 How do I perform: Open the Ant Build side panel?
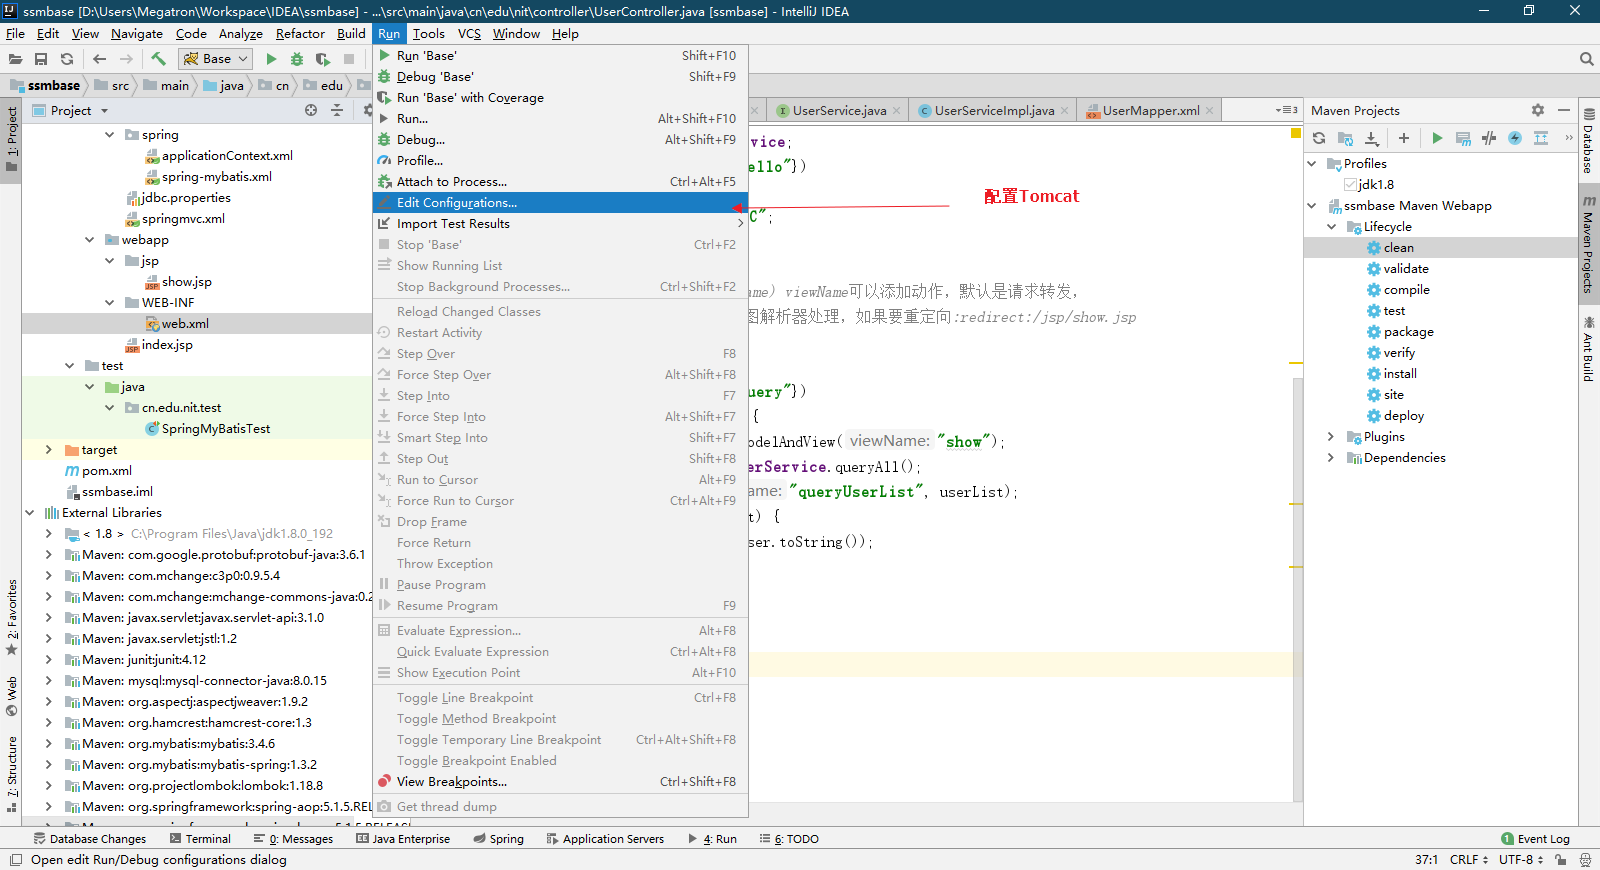pos(1589,349)
